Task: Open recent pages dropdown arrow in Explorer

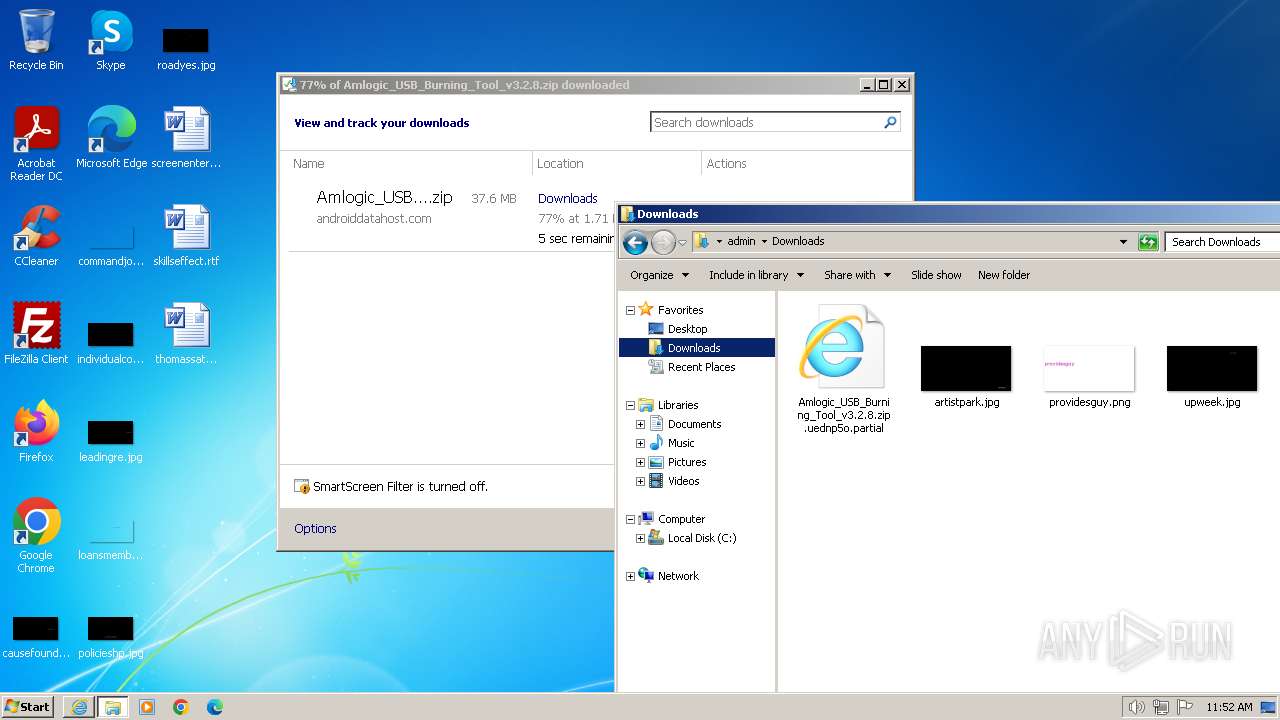Action: [x=682, y=242]
